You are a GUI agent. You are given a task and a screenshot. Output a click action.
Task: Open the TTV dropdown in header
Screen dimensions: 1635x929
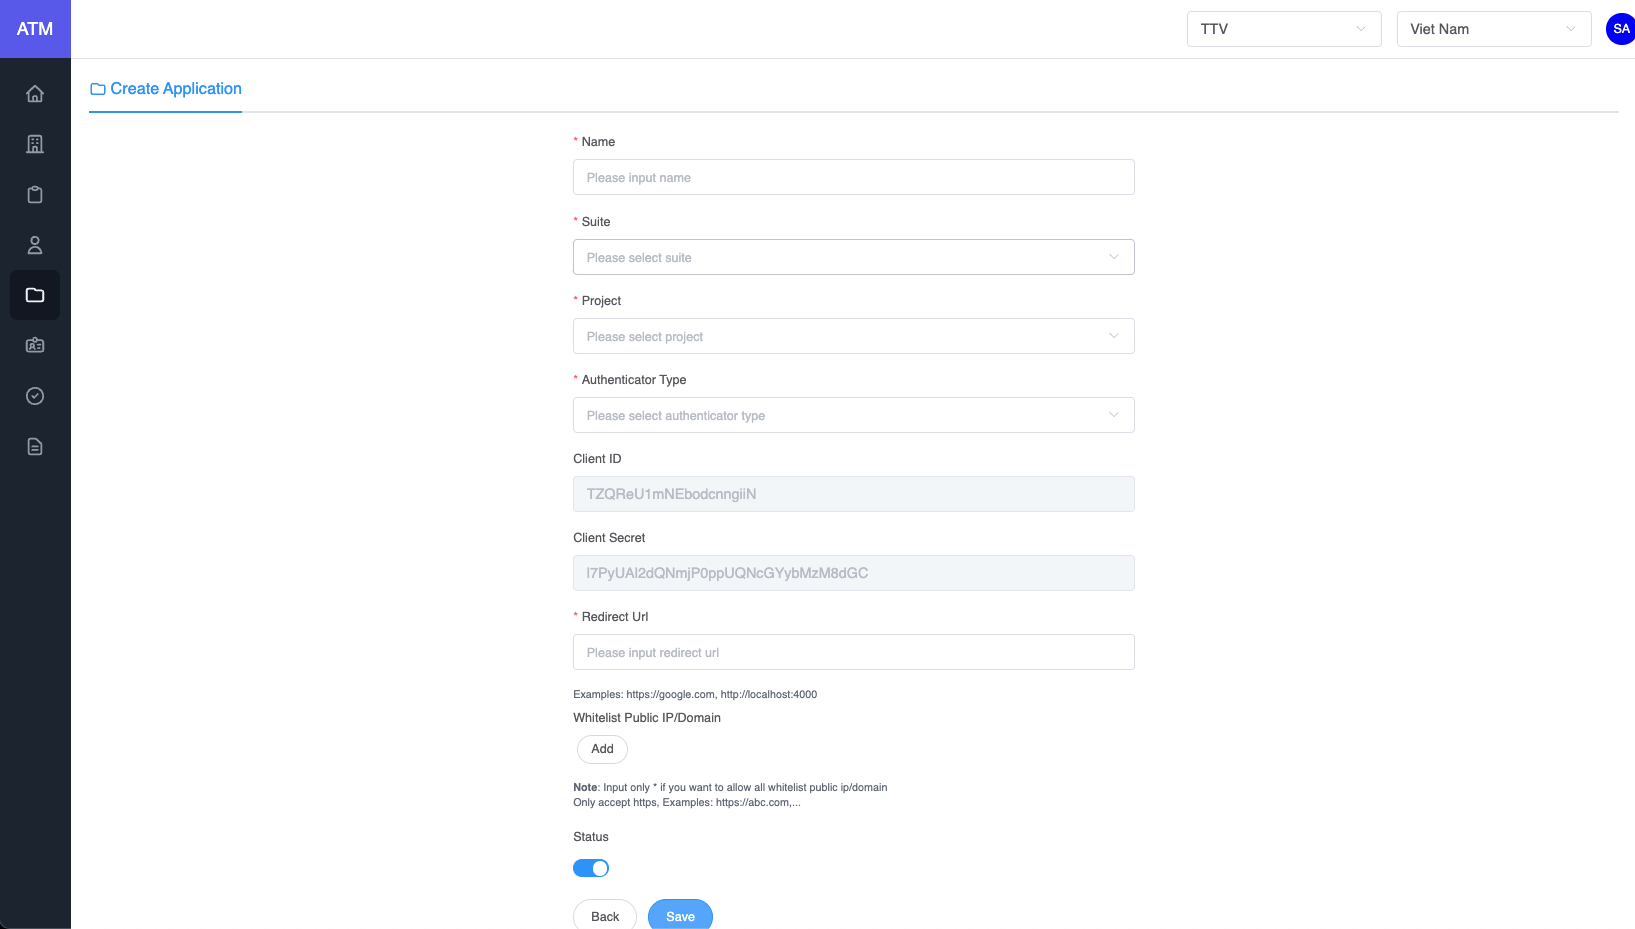point(1283,29)
